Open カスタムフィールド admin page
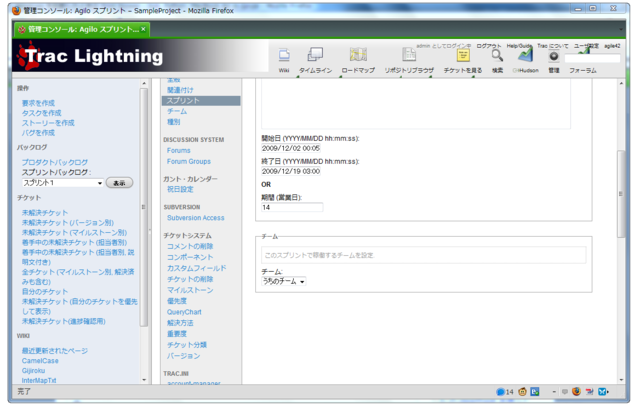The width and height of the screenshot is (640, 413). click(196, 268)
